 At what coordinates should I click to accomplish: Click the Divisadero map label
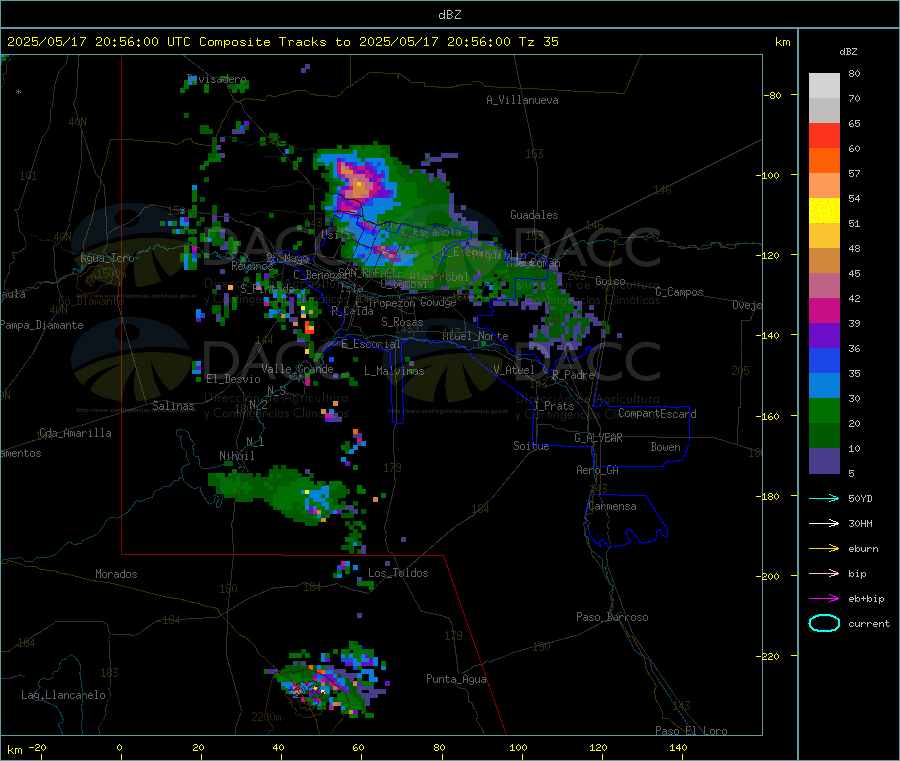(217, 79)
